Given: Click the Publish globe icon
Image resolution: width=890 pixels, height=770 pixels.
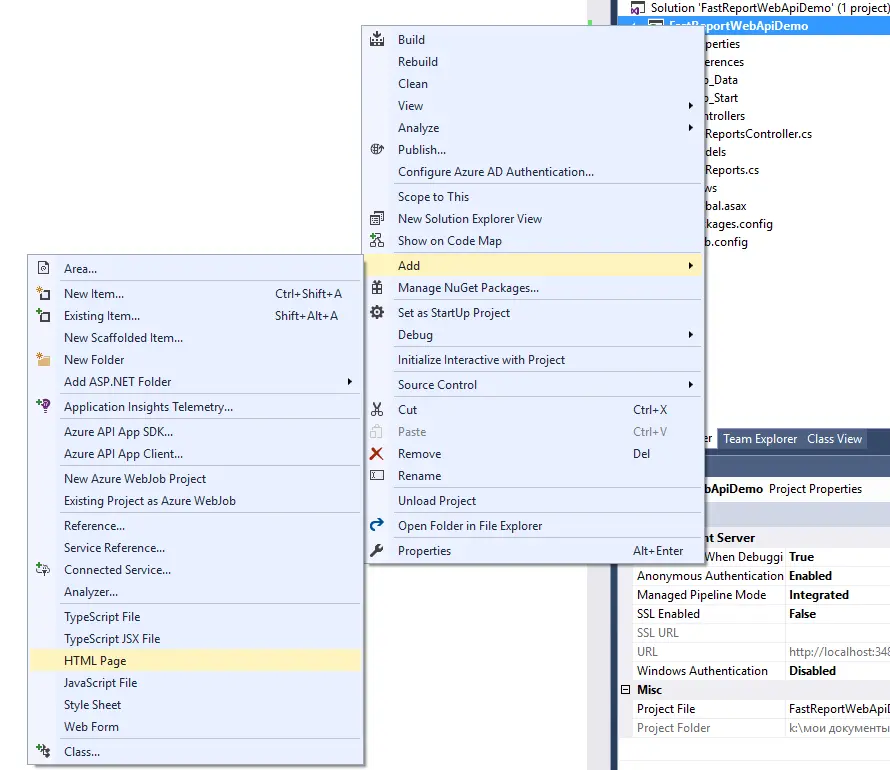Looking at the screenshot, I should (375, 149).
